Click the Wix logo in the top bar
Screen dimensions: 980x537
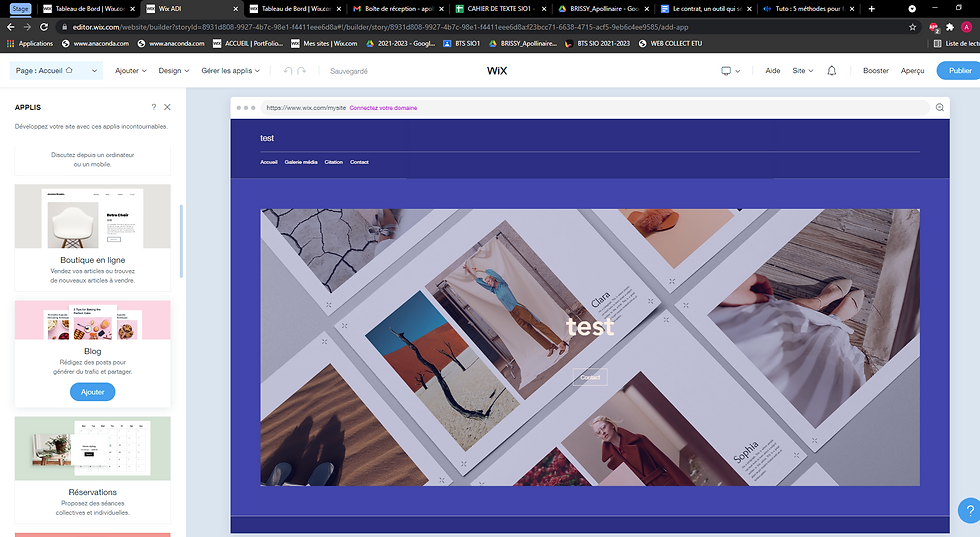pos(497,71)
